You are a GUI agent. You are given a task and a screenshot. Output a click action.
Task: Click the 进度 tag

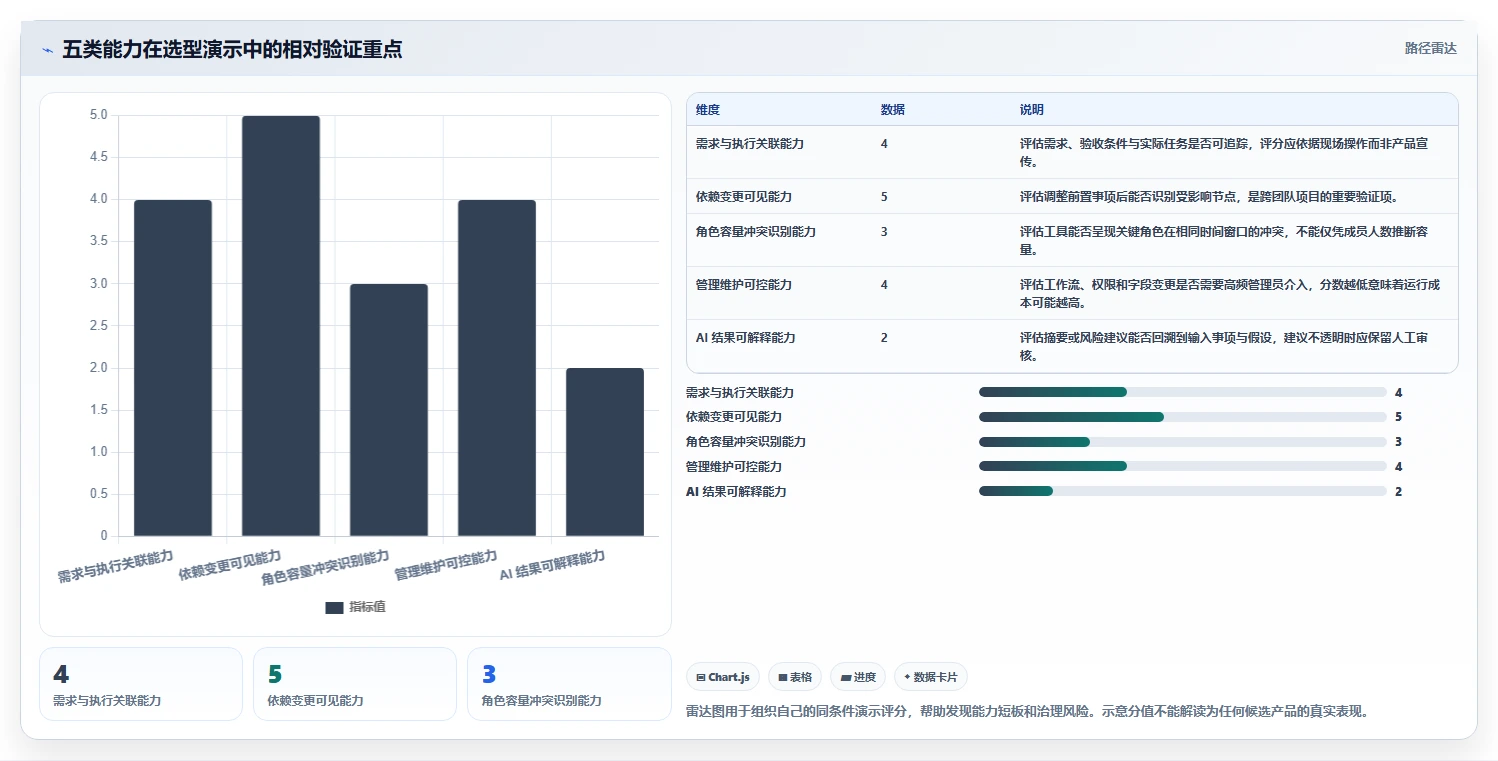pos(858,677)
